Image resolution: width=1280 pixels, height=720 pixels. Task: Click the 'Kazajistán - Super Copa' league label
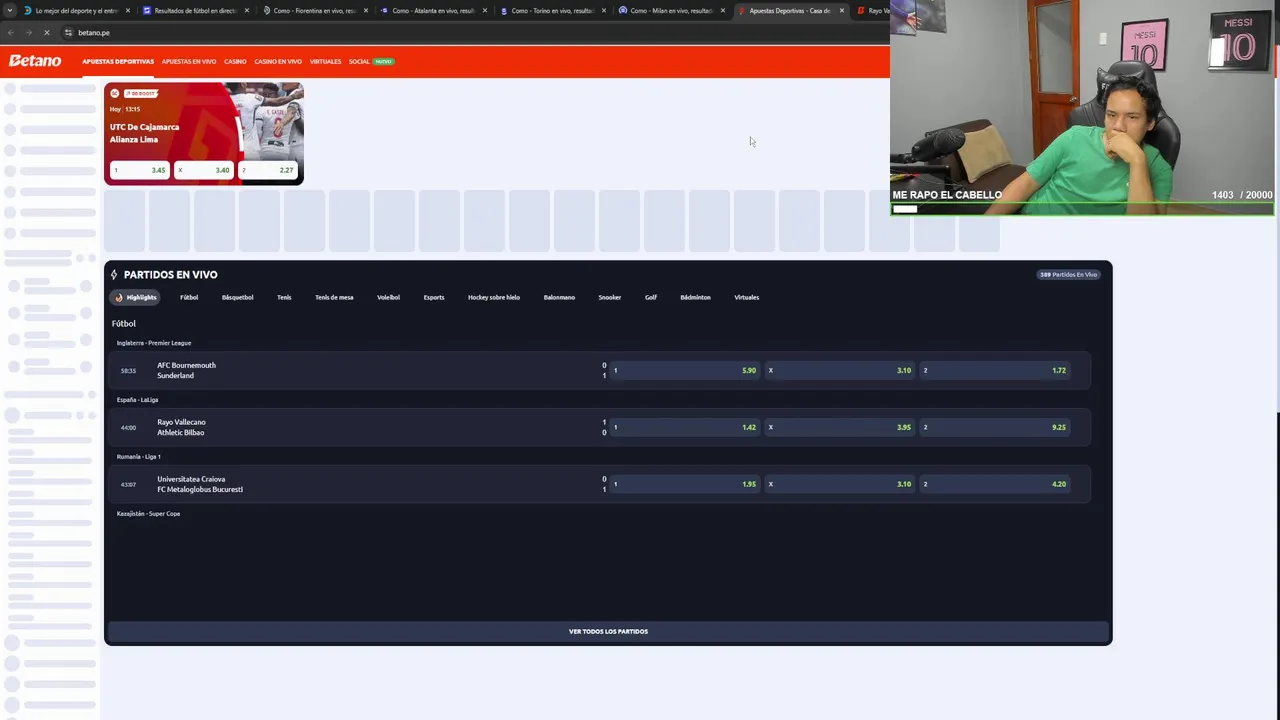pyautogui.click(x=148, y=514)
